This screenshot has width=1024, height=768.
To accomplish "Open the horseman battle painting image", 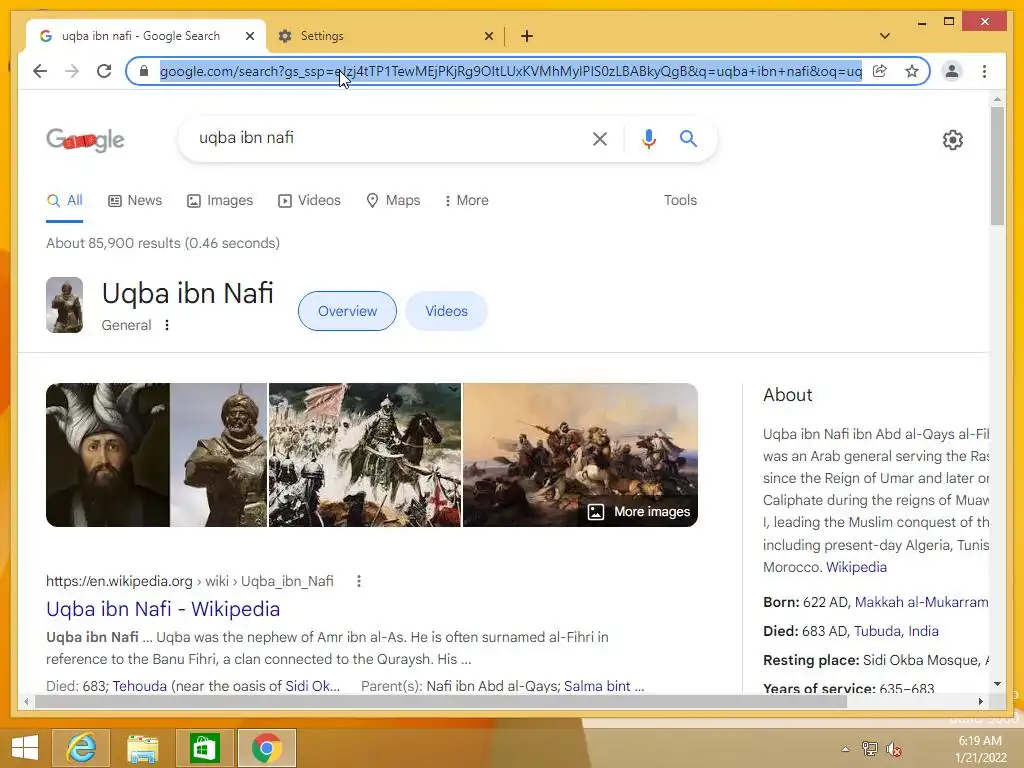I will (364, 455).
